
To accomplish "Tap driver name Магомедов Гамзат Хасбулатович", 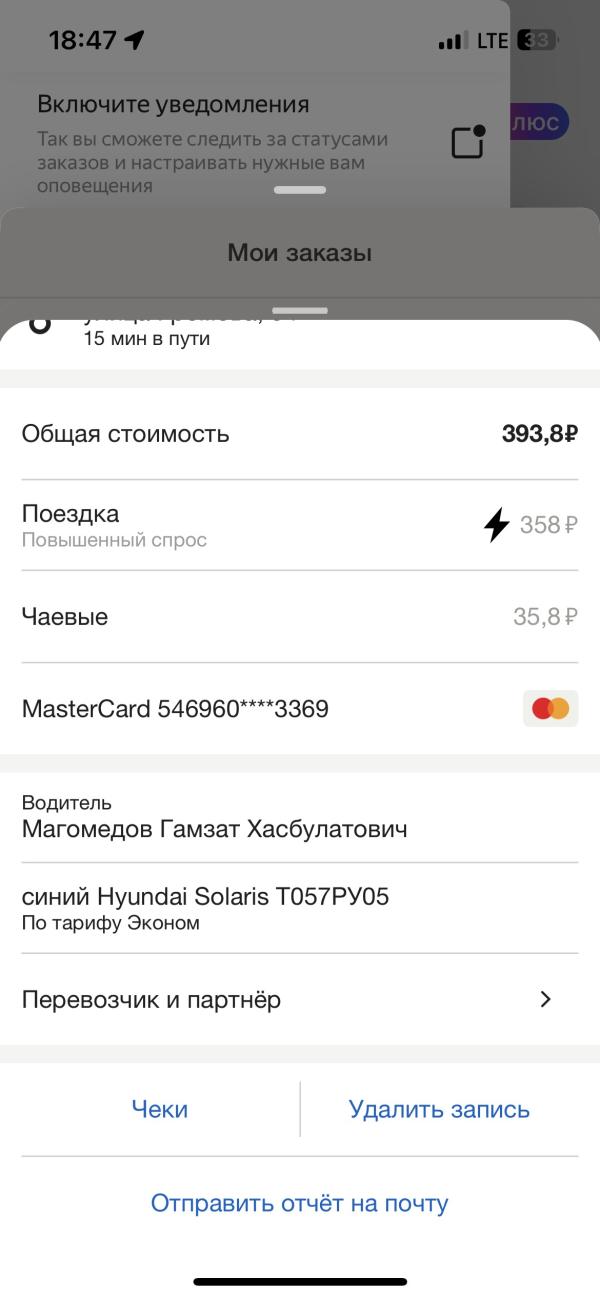I will pyautogui.click(x=214, y=829).
